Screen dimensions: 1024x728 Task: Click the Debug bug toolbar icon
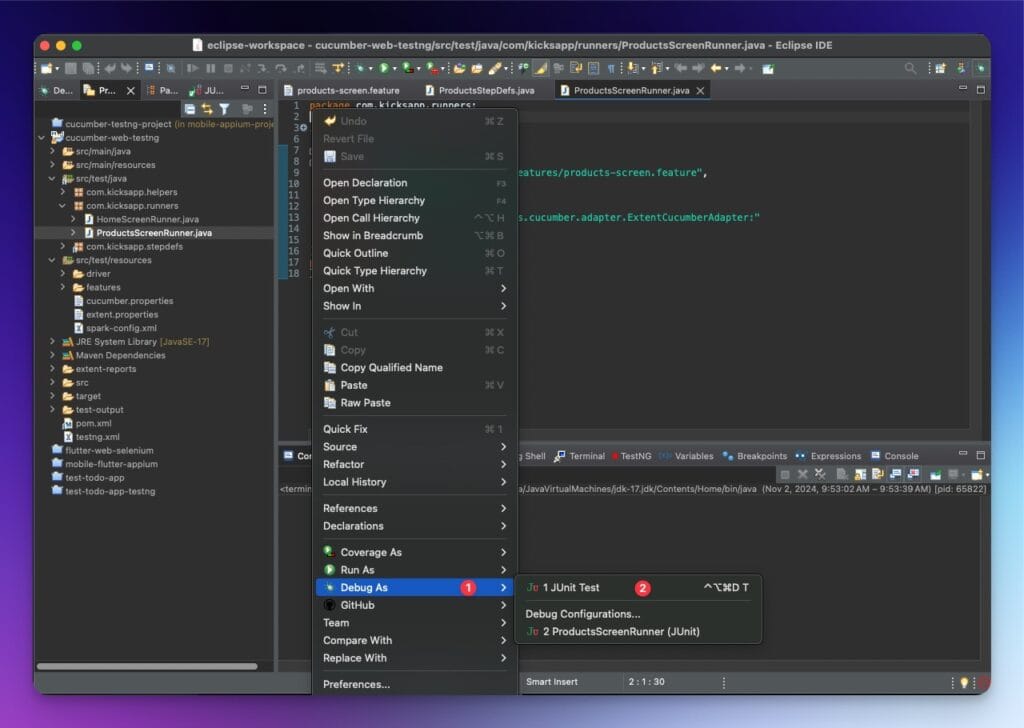click(x=360, y=68)
